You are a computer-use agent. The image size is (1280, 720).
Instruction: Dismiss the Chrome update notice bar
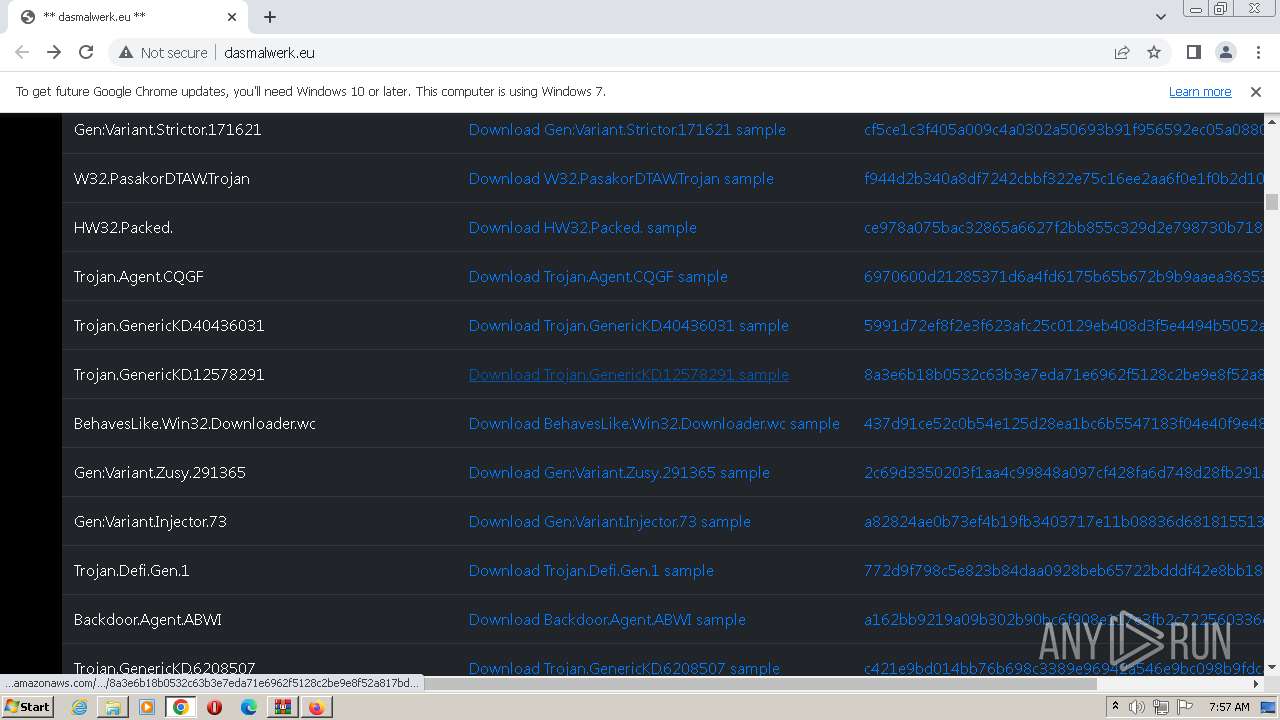click(x=1256, y=91)
